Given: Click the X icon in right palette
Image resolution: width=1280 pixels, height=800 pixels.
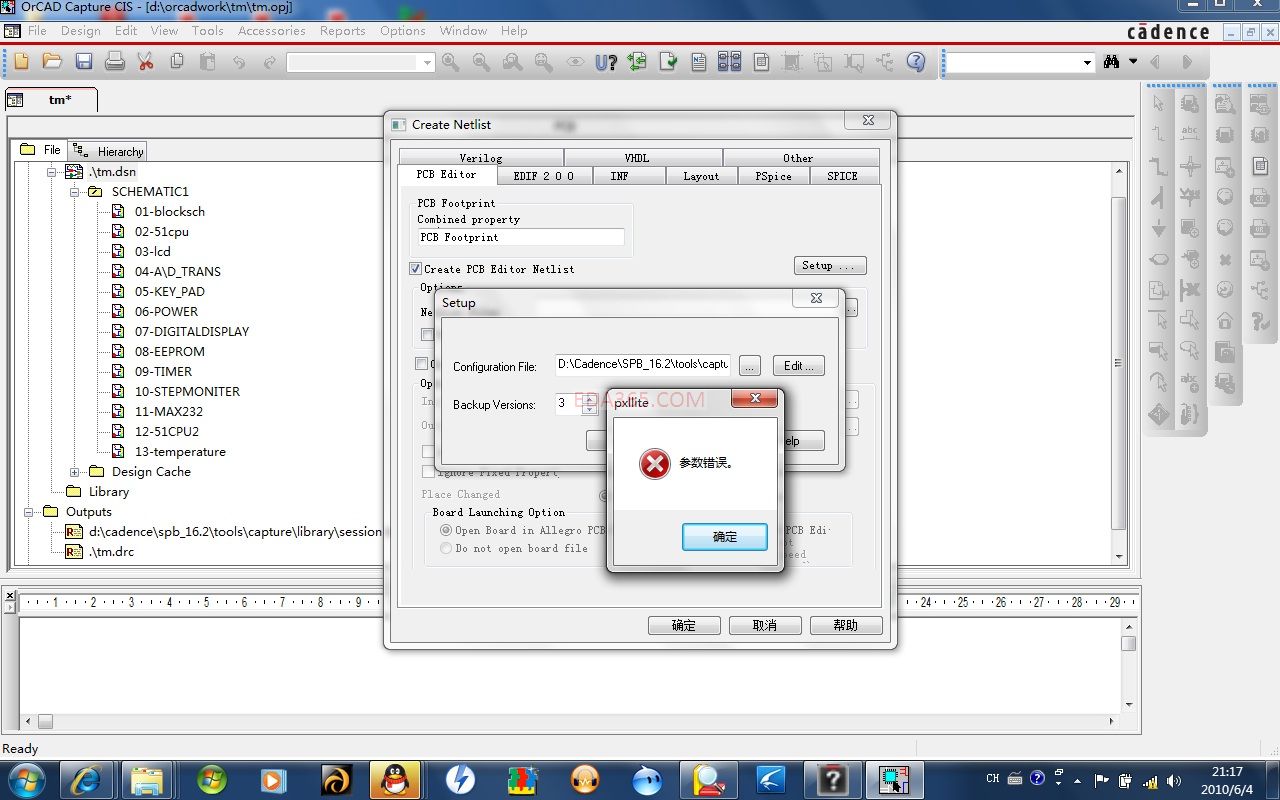Looking at the screenshot, I should tap(1225, 259).
